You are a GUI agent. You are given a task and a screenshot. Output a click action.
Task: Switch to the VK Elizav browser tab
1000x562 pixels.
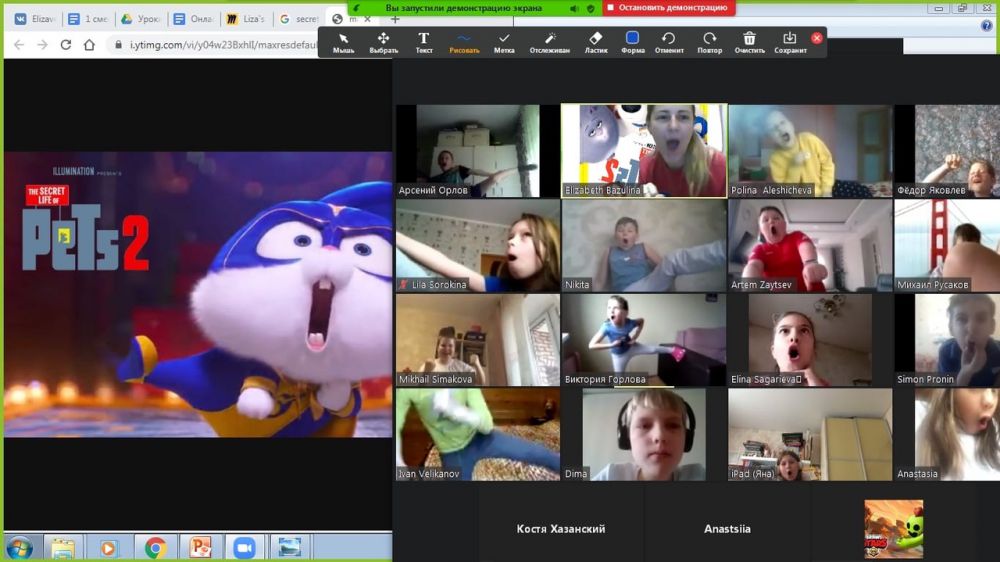click(34, 19)
